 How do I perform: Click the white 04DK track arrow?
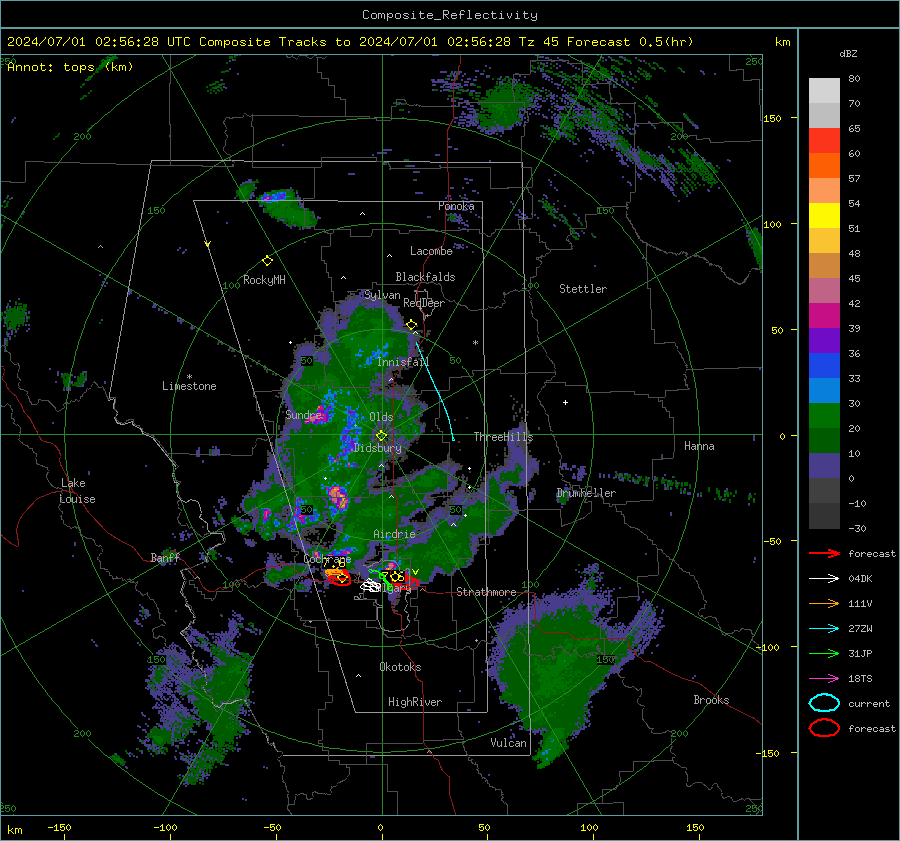tap(824, 579)
